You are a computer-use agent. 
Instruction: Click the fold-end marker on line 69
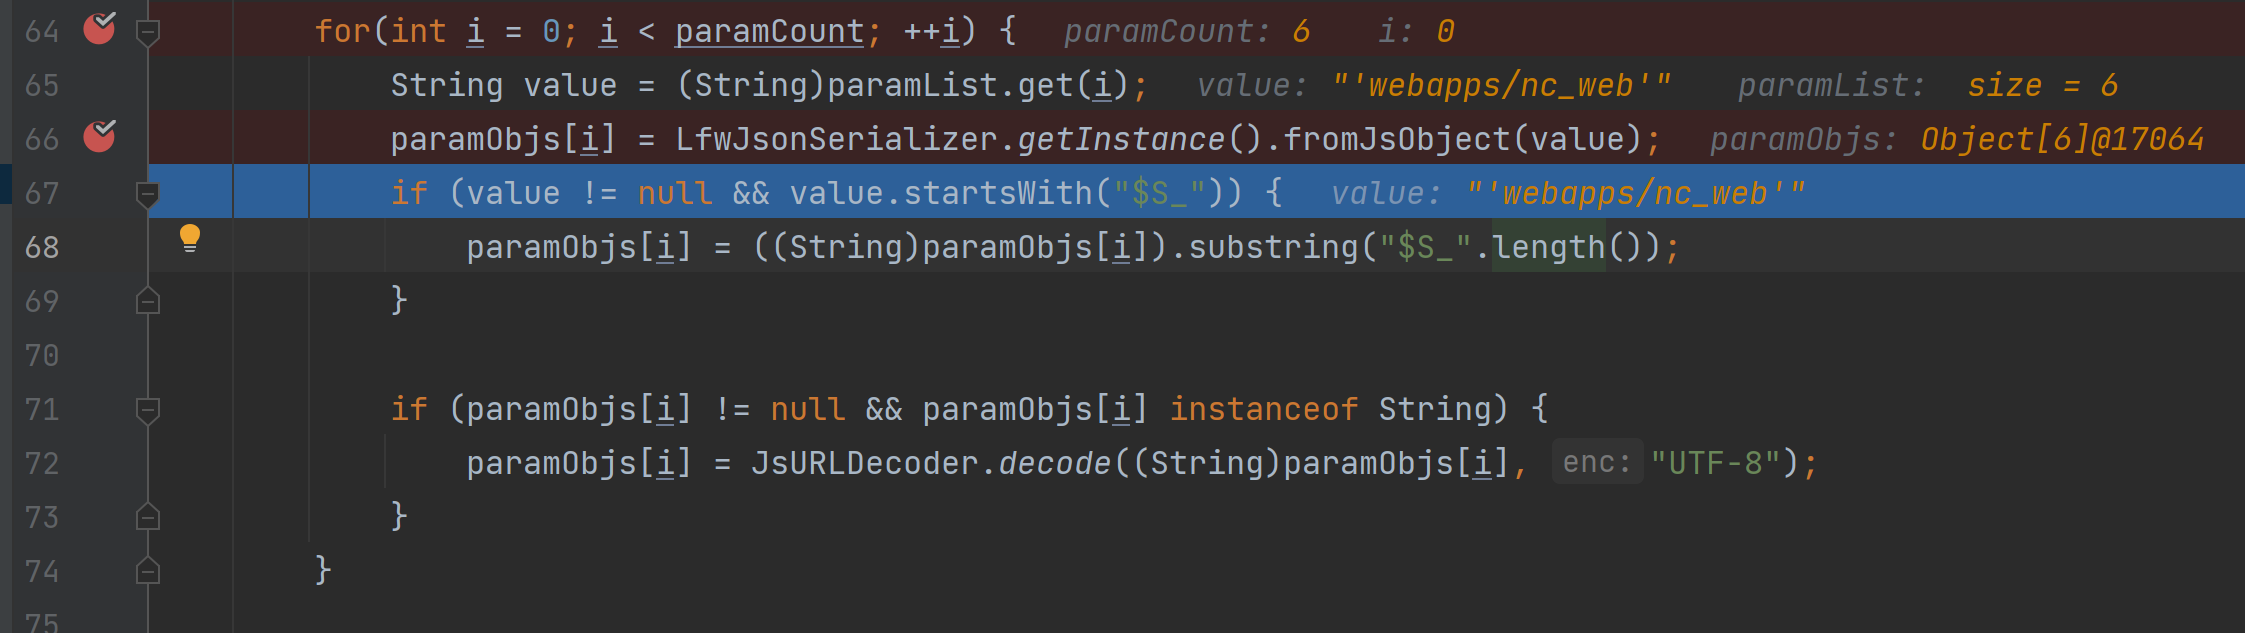148,301
